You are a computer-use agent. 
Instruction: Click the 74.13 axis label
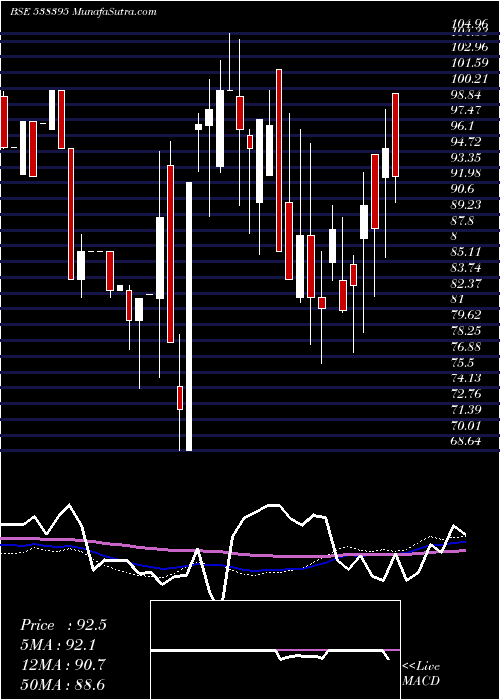tap(466, 379)
